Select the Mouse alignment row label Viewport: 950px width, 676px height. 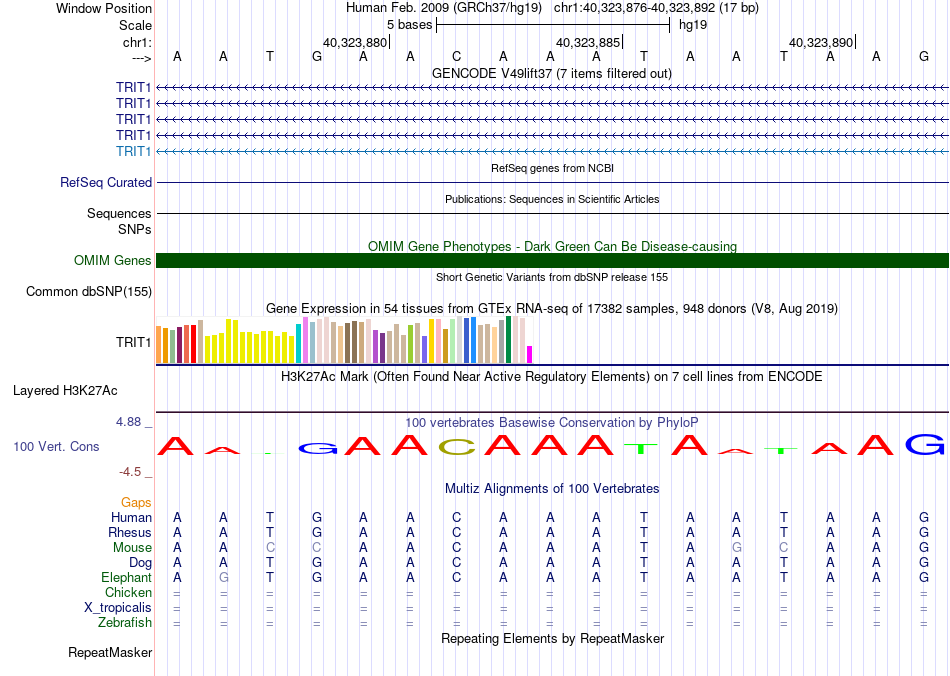132,548
